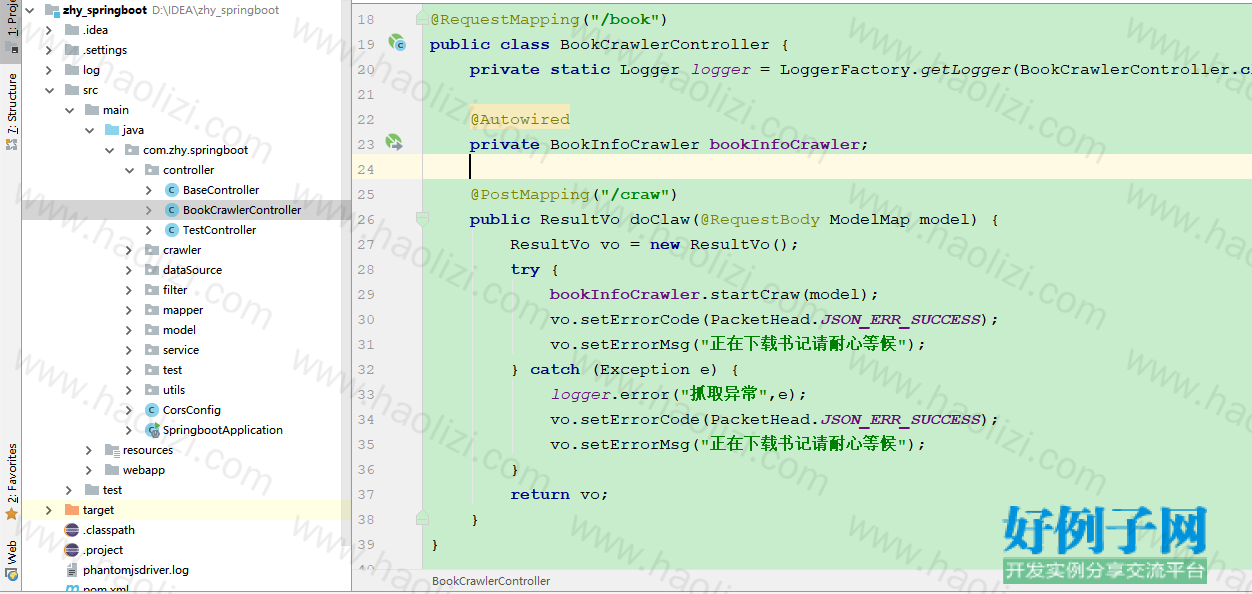Viewport: 1252px width, 594px height.
Task: Click the @PostMapping annotation text
Action: click(x=530, y=194)
